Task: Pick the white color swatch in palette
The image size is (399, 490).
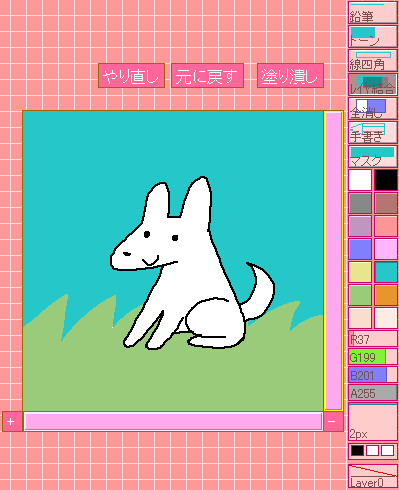Action: (360, 180)
